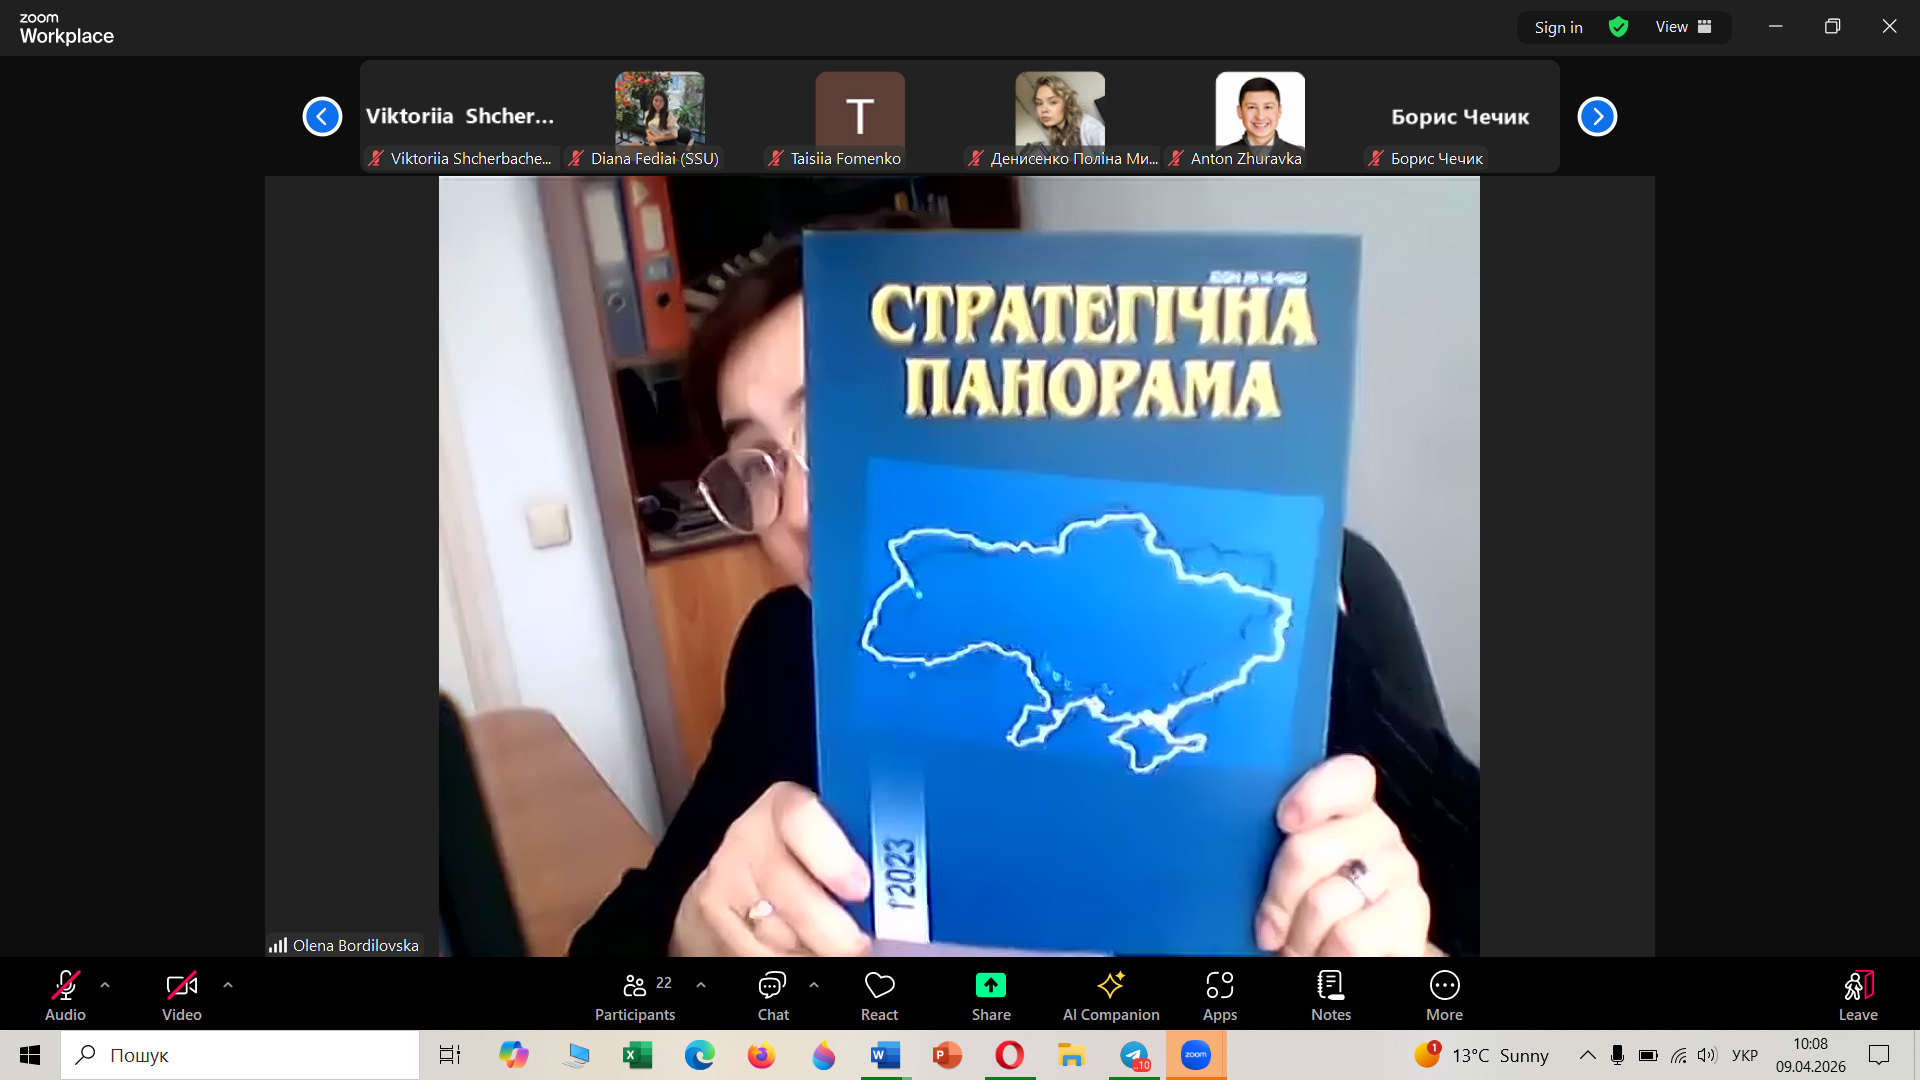Click the green Share screen icon
The height and width of the screenshot is (1080, 1920).
click(990, 986)
